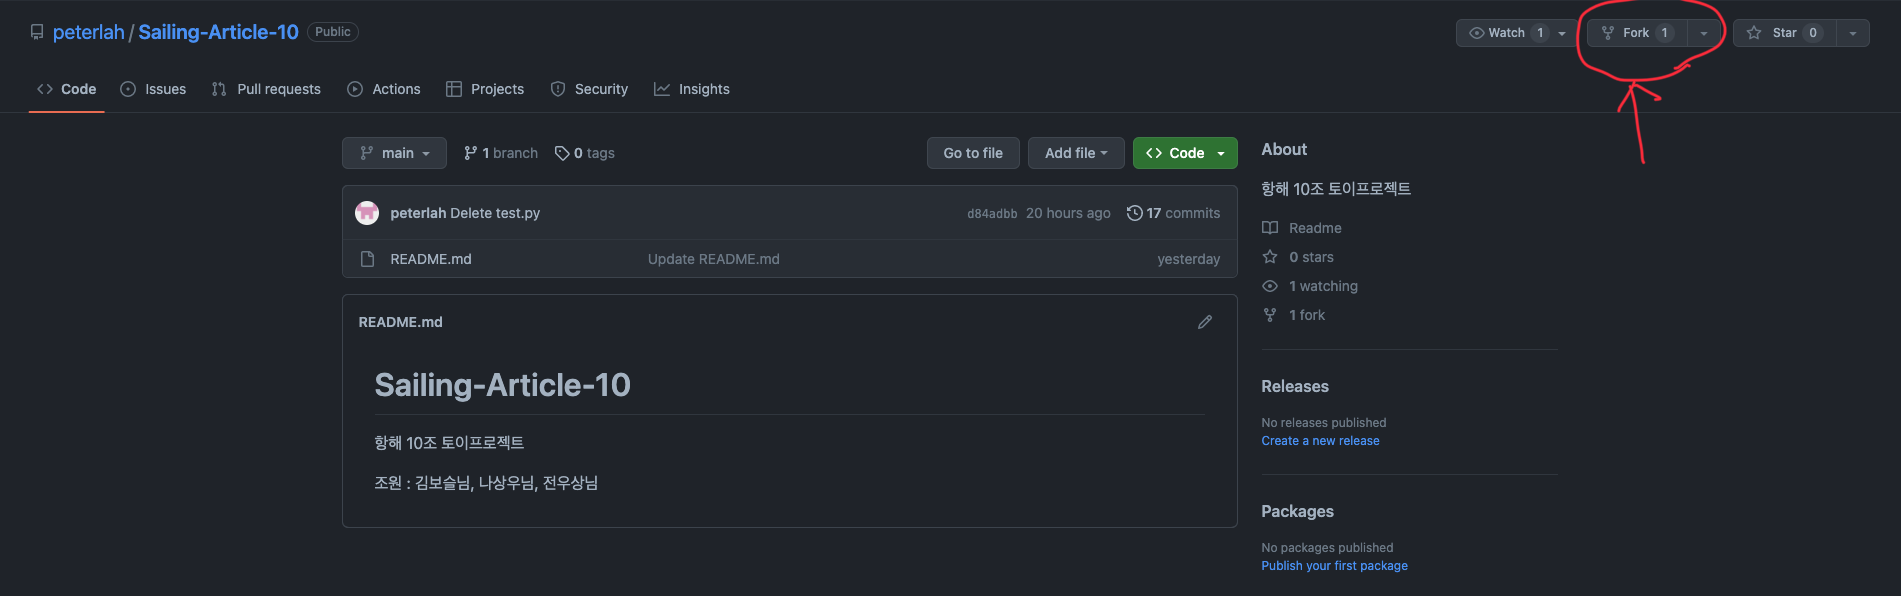Click the peterlah avatar in commit row

[367, 212]
